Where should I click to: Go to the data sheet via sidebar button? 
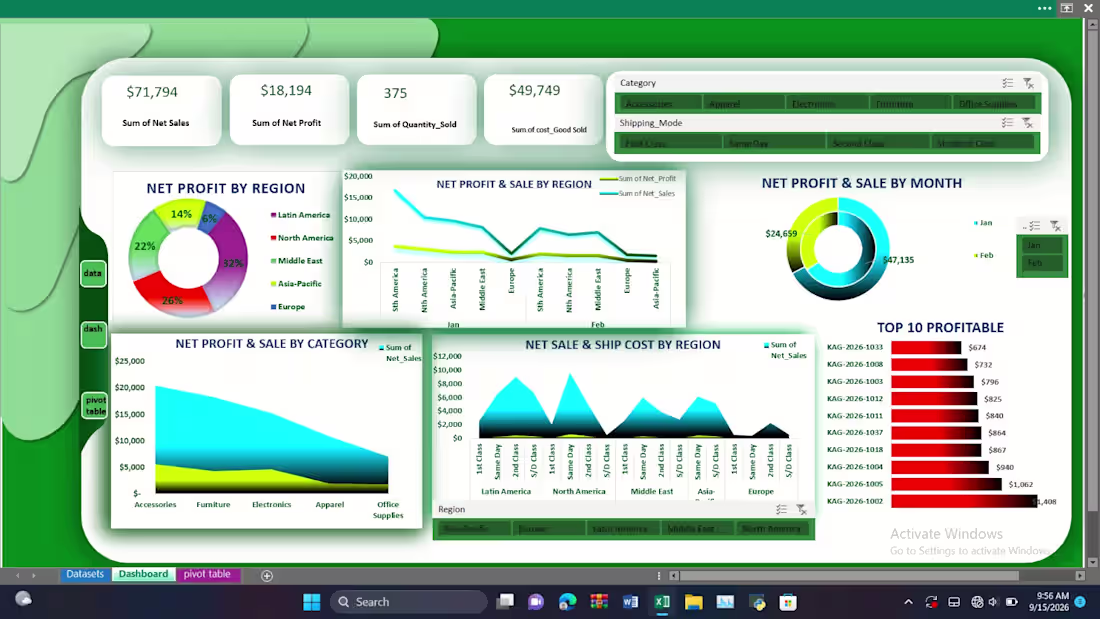click(93, 274)
